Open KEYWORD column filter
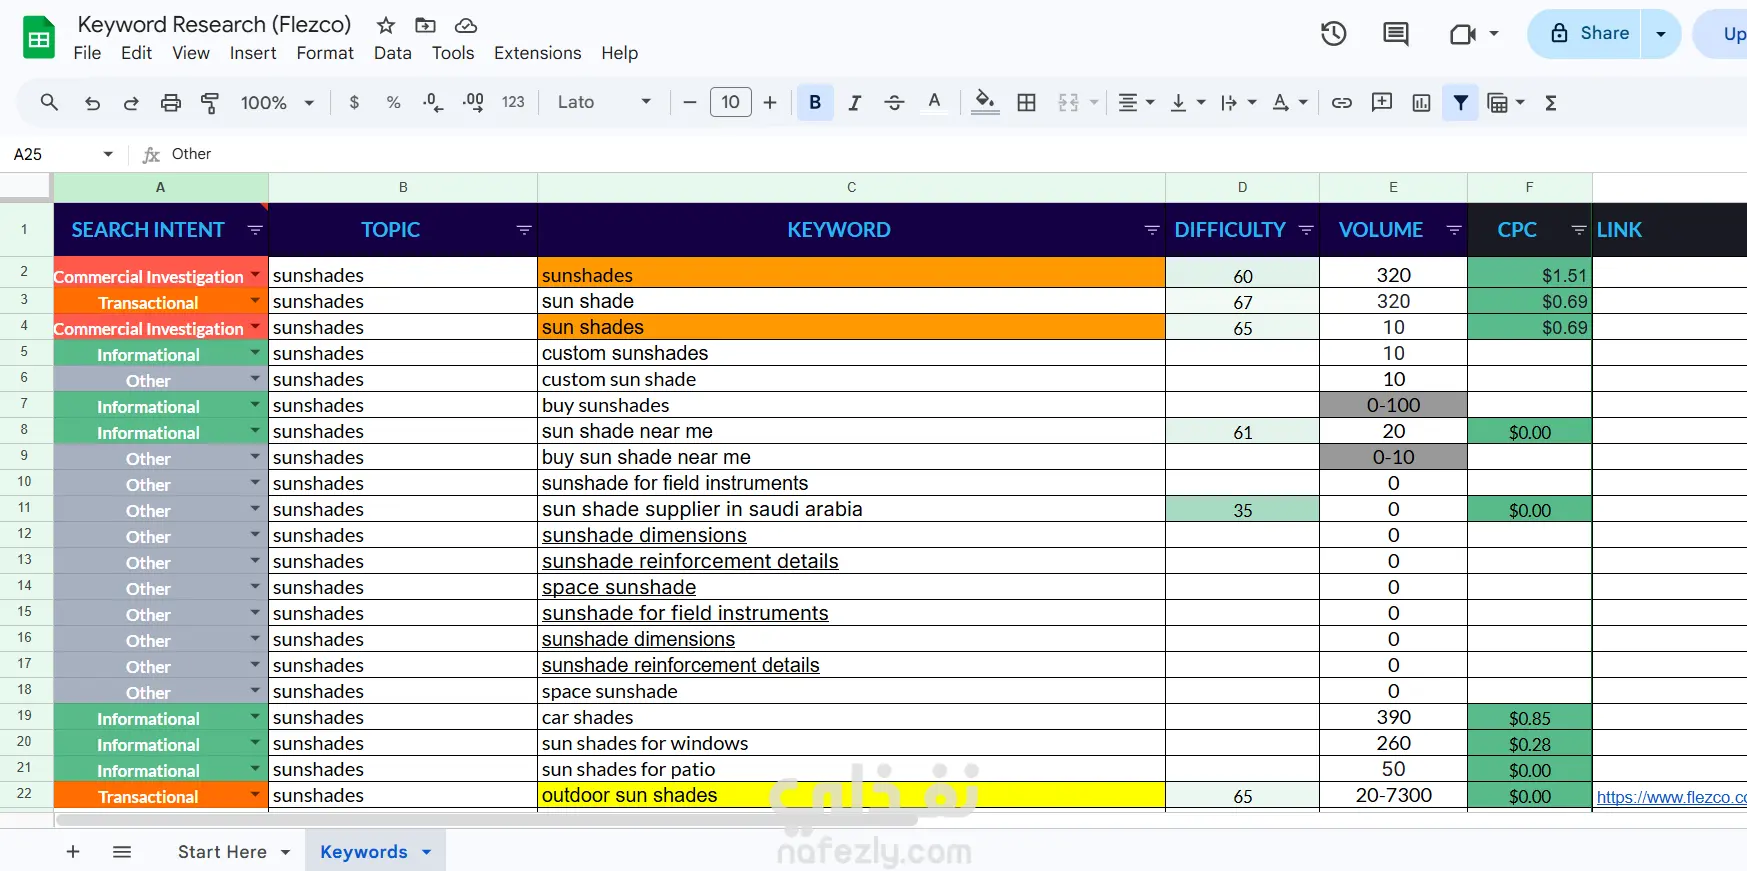 pyautogui.click(x=1152, y=230)
